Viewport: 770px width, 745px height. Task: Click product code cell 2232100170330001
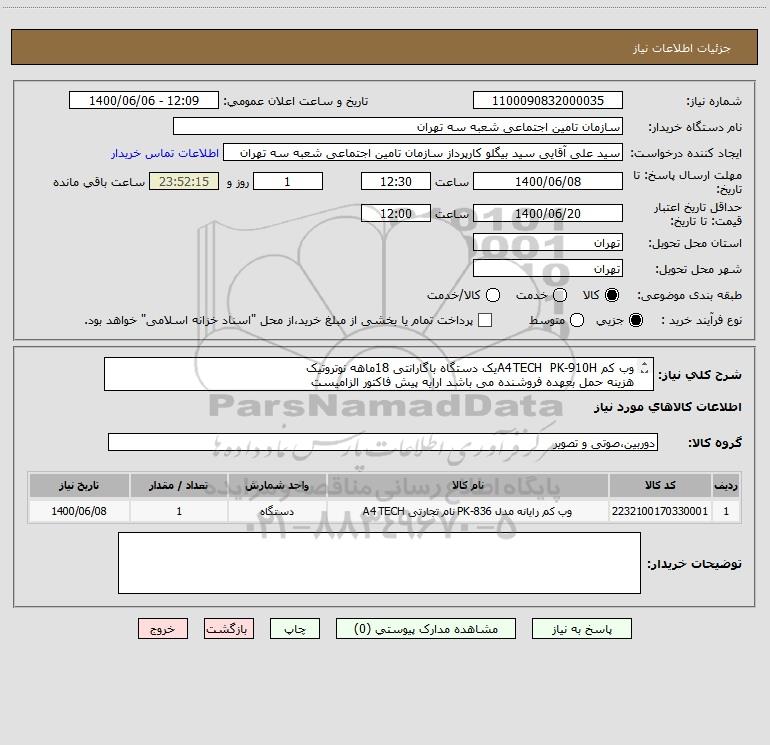[x=660, y=511]
